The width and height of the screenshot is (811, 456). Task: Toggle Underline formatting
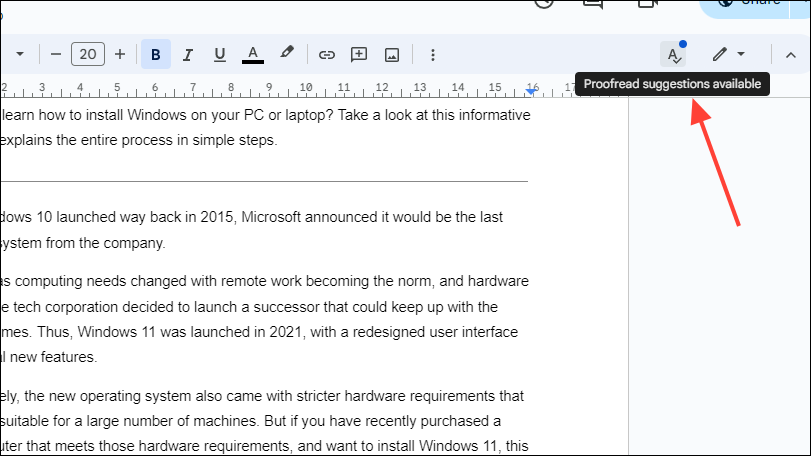220,54
